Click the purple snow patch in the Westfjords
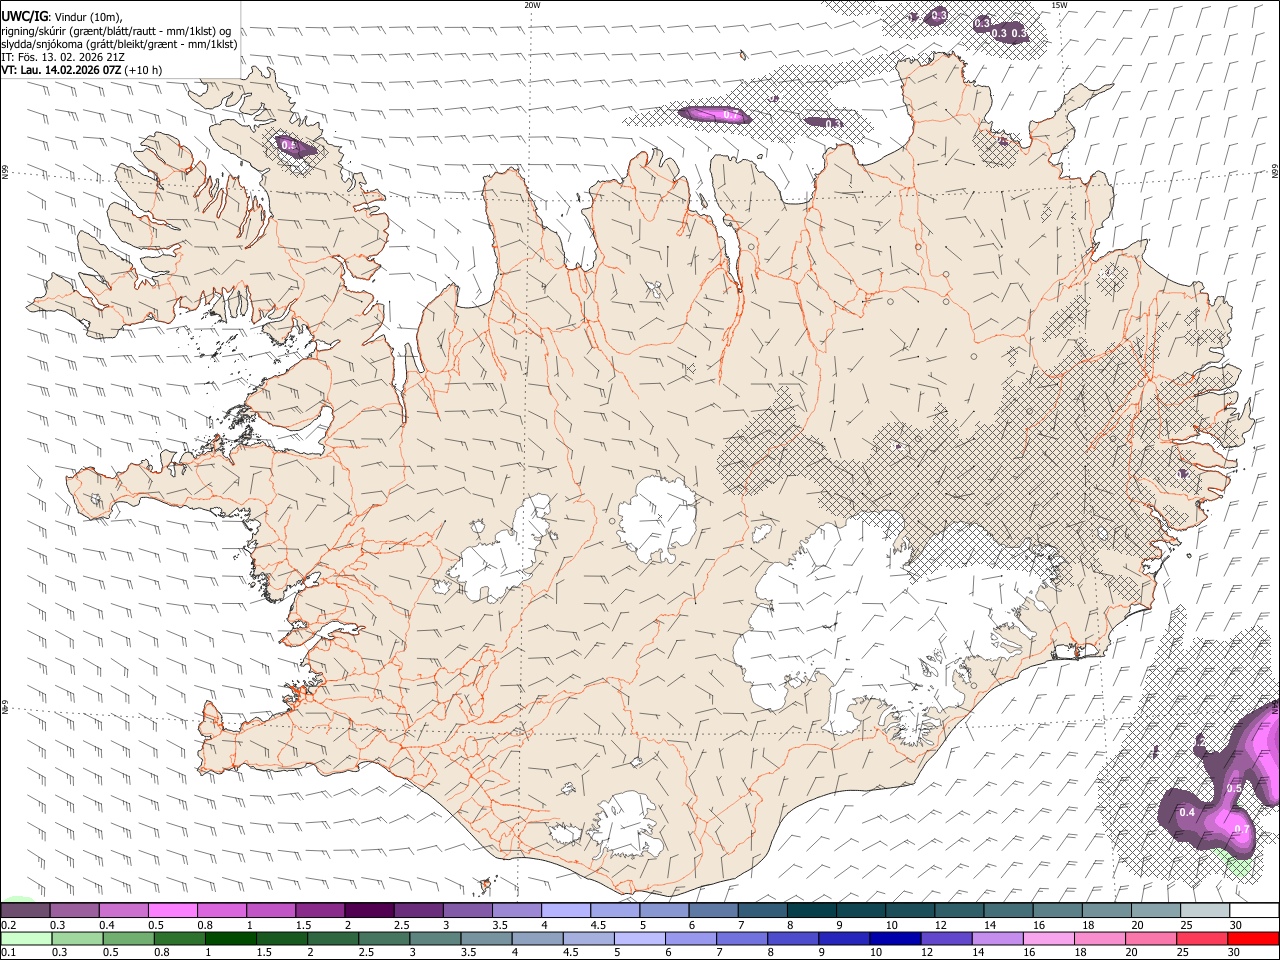 click(x=294, y=147)
